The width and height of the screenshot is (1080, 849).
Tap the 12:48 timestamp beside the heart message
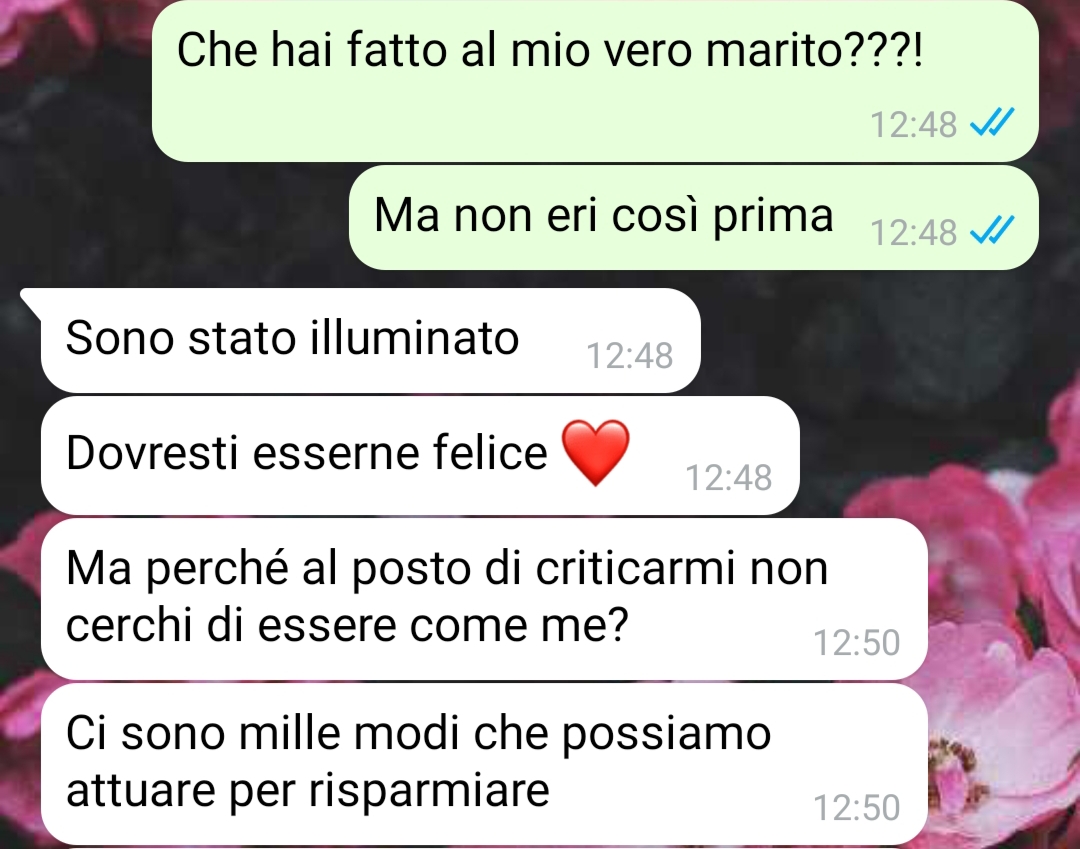tap(729, 477)
